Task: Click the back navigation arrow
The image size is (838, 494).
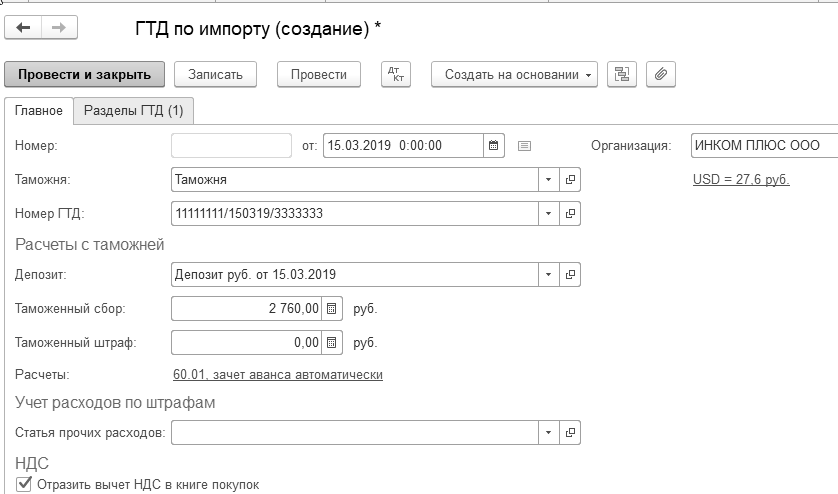Action: click(x=23, y=28)
